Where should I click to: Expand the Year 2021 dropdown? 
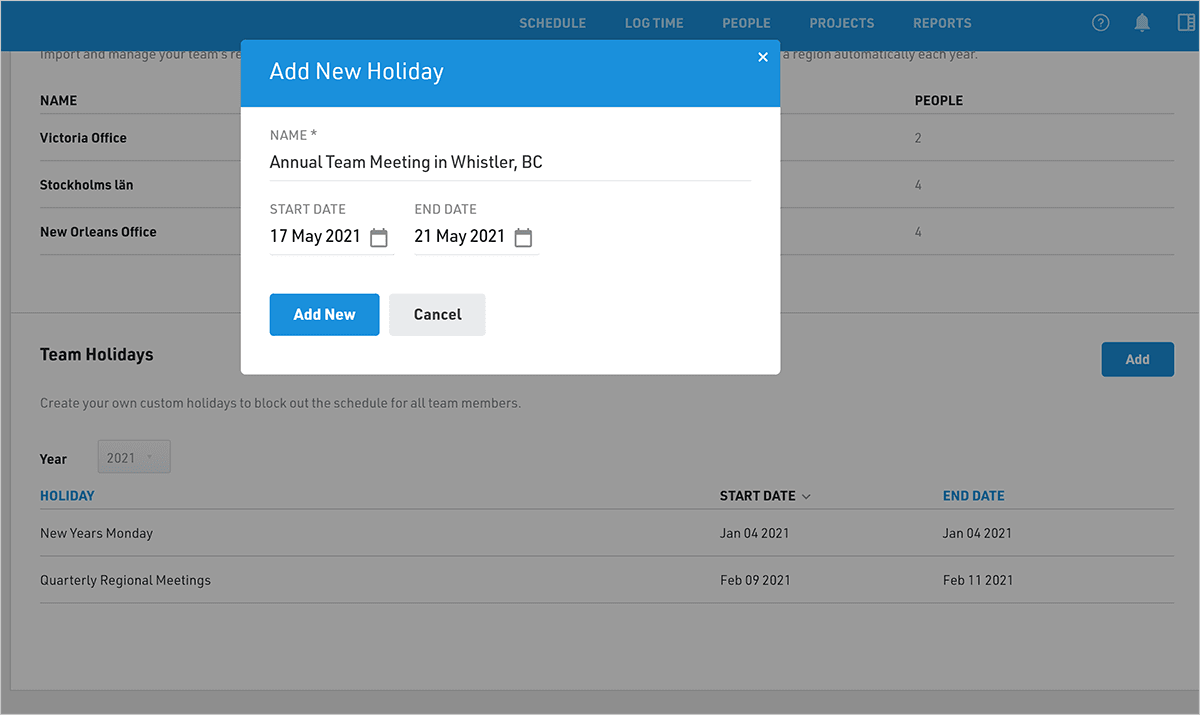click(x=134, y=457)
